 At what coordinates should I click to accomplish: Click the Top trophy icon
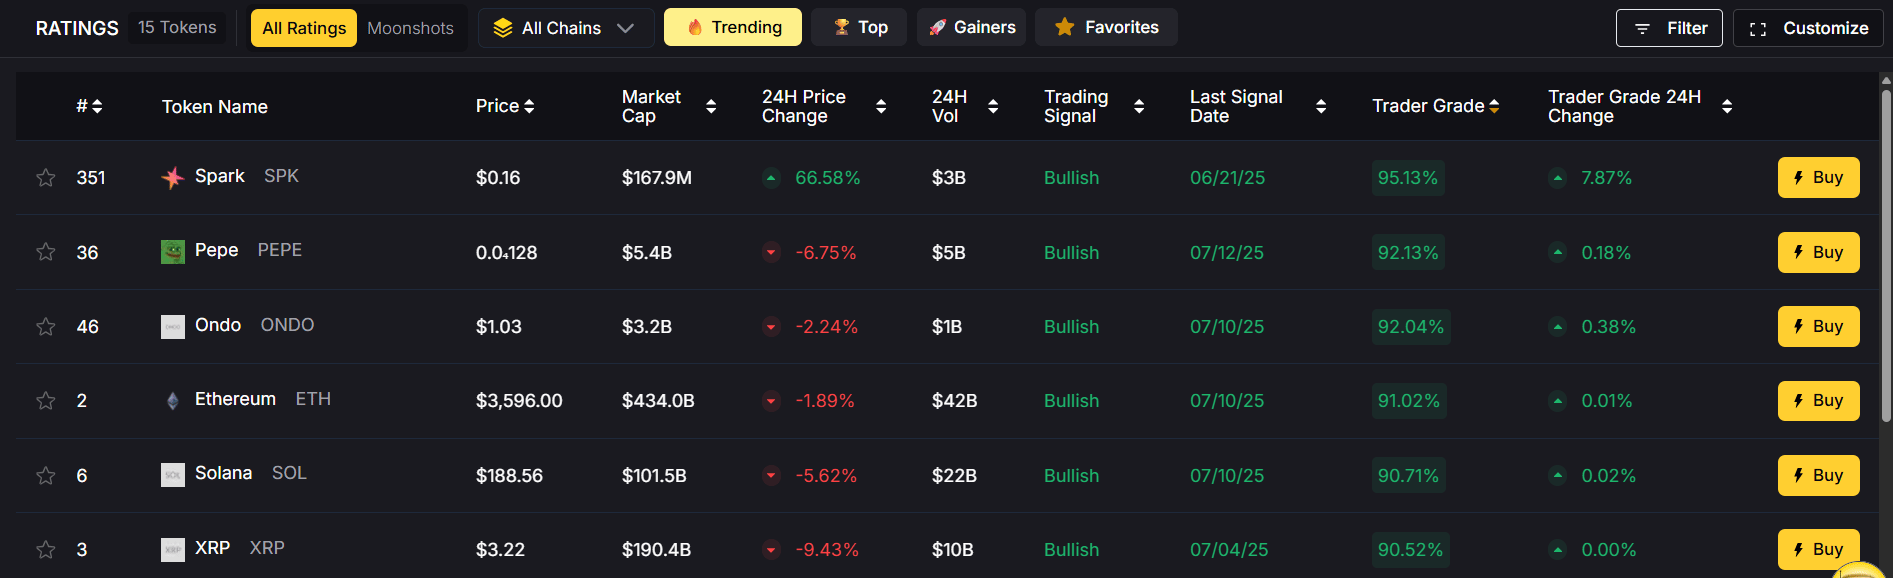click(842, 27)
